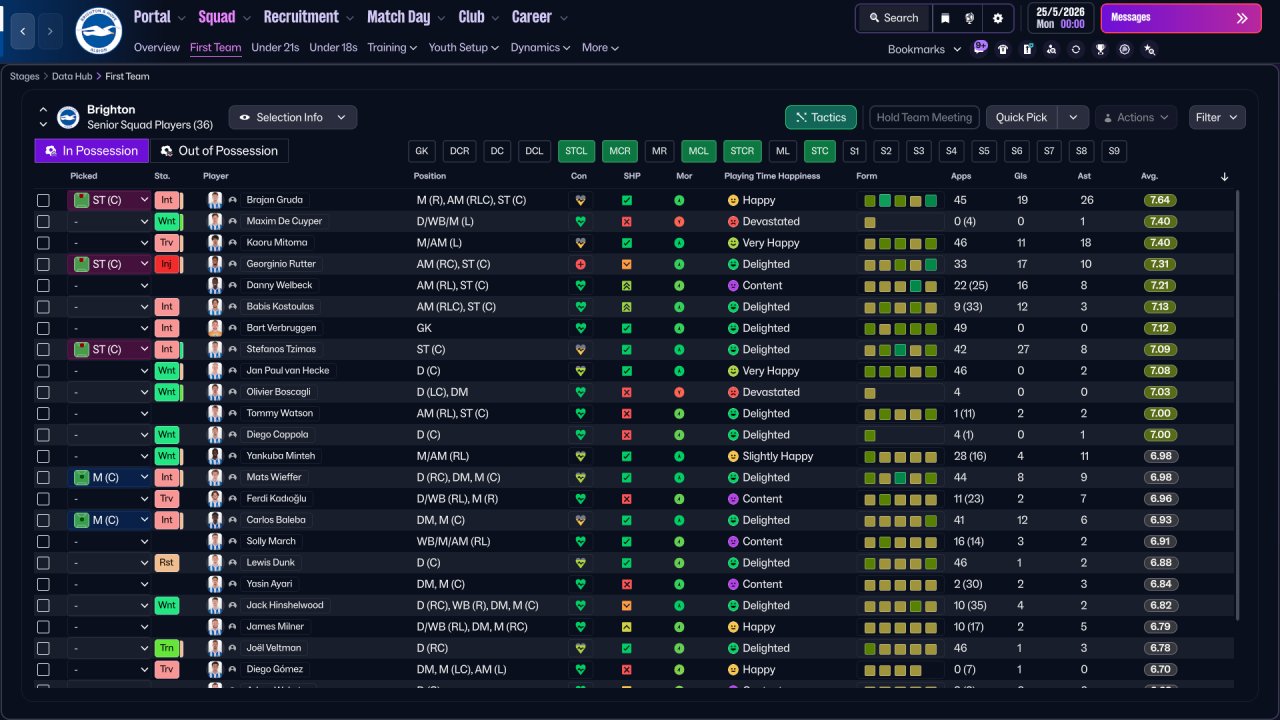Sort by the Avg. column header
Image resolution: width=1280 pixels, height=720 pixels.
[1150, 176]
